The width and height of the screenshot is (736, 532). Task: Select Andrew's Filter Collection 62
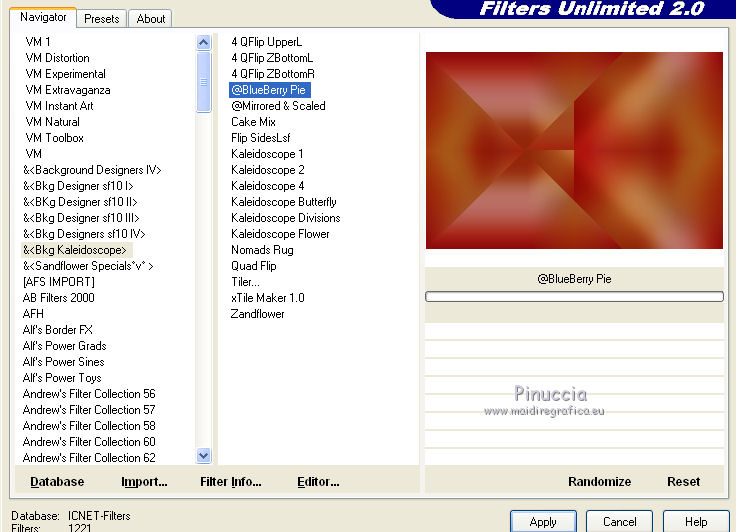click(x=89, y=457)
